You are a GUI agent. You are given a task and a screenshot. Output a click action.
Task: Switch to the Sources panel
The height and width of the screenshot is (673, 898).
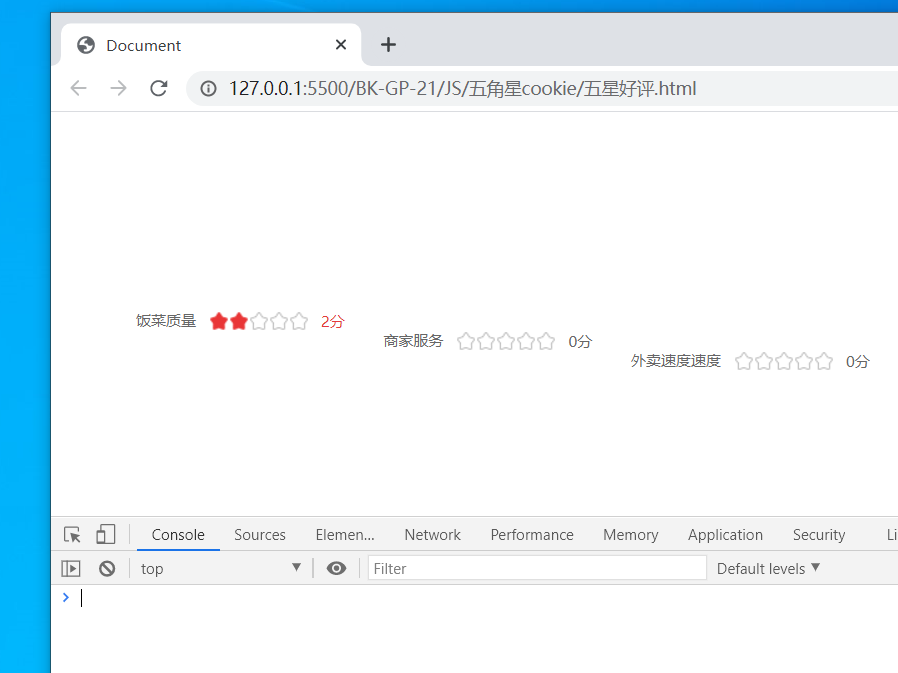tap(259, 534)
